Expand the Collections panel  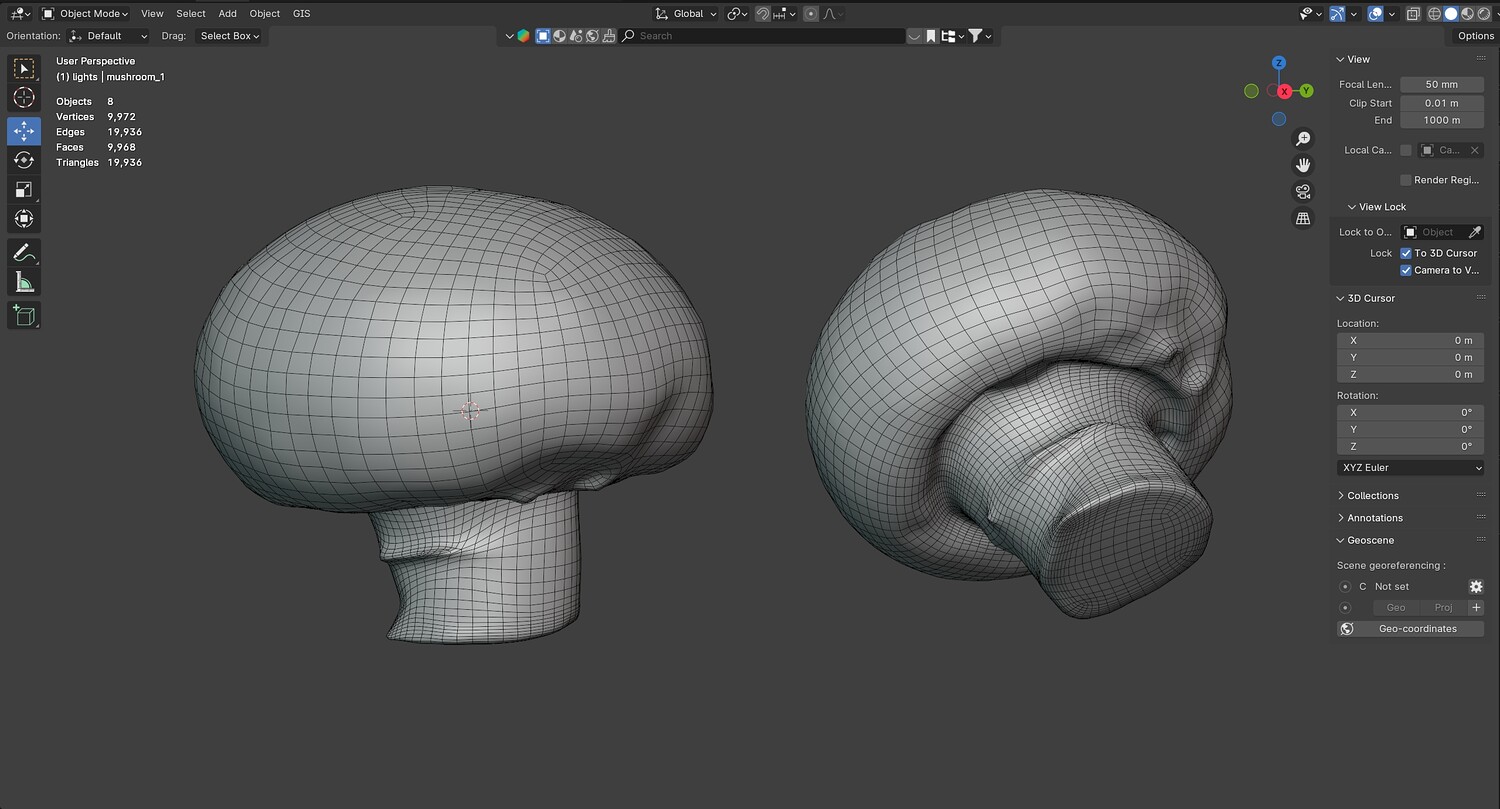(1372, 496)
